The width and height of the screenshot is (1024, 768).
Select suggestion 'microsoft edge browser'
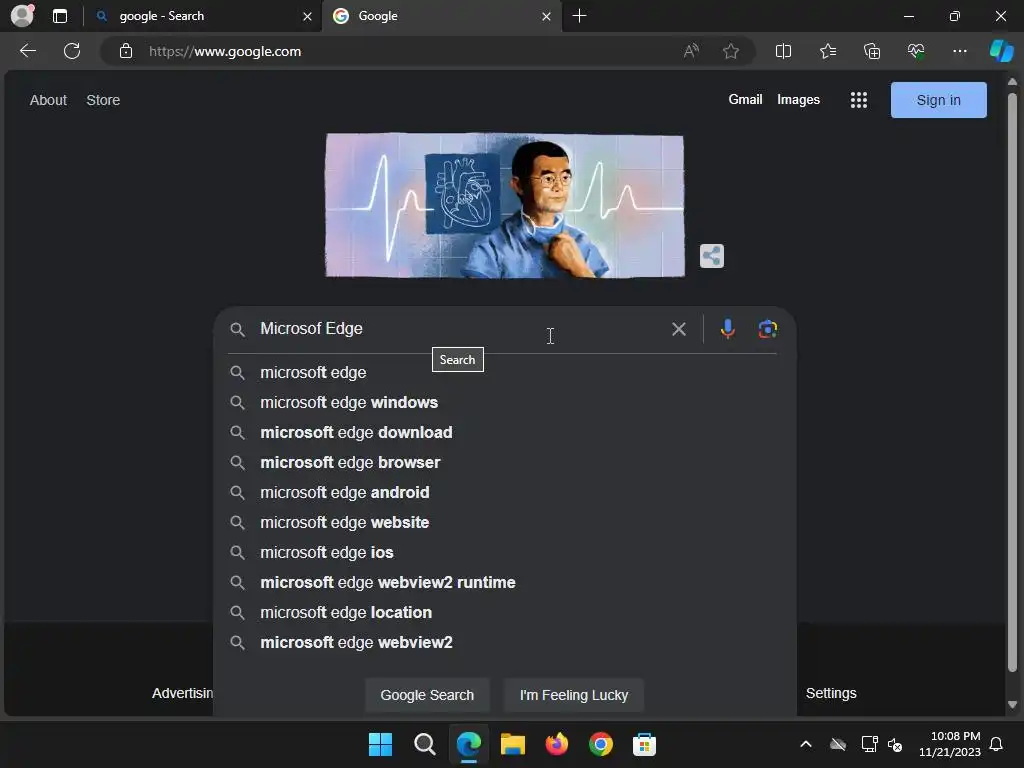click(x=504, y=462)
